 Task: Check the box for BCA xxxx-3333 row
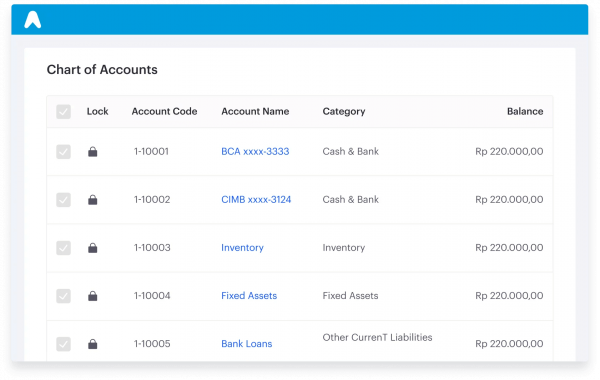pyautogui.click(x=64, y=152)
